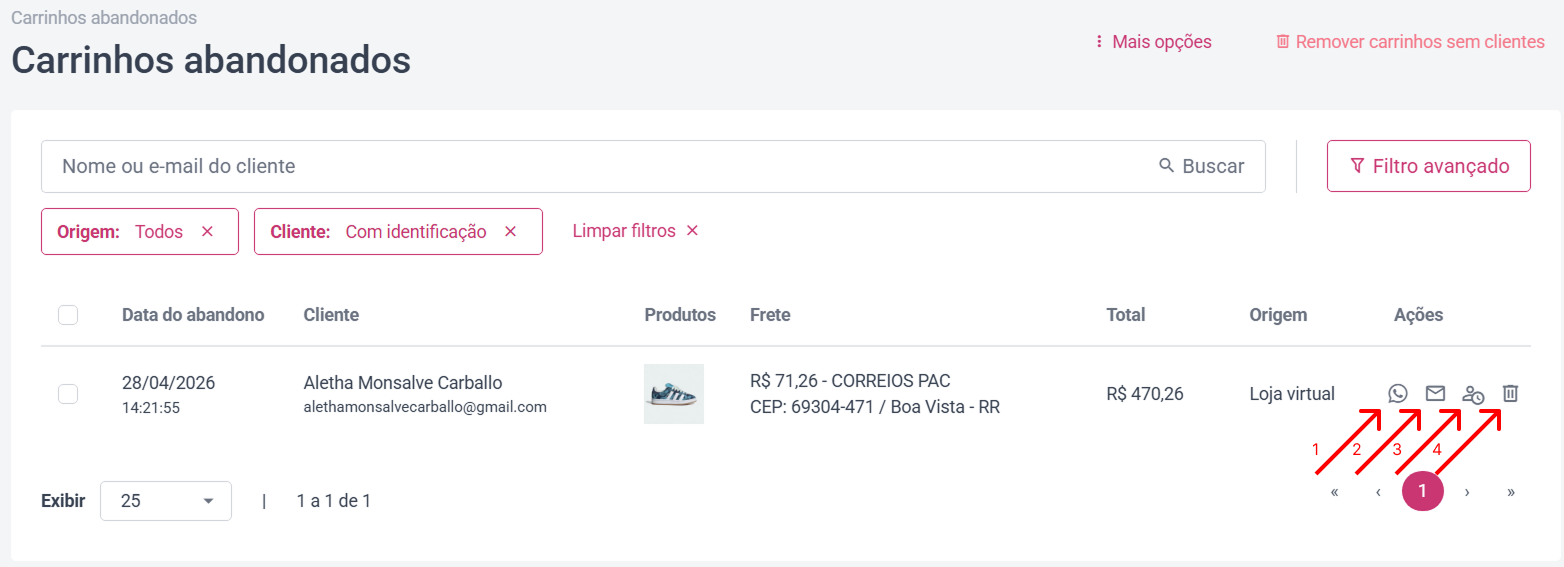Click the magnifier Buscar search icon
The image size is (1564, 567).
coord(1166,166)
